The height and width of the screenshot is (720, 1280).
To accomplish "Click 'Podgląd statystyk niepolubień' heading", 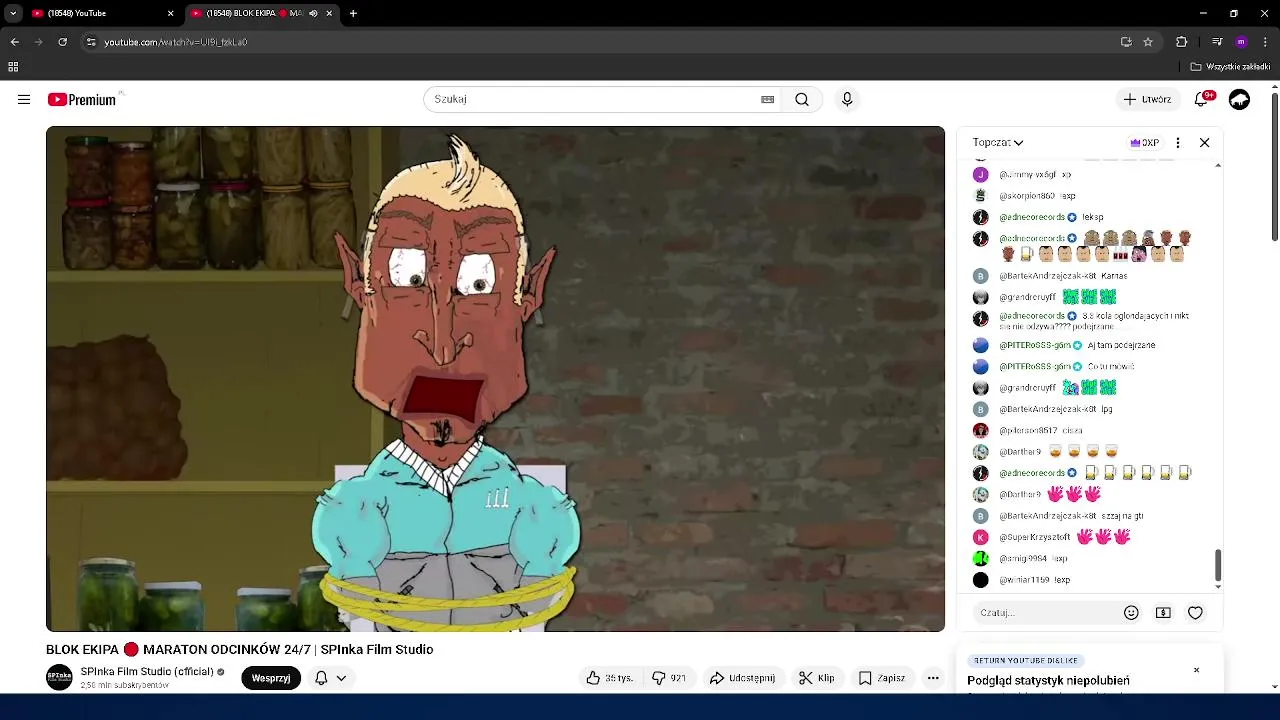I will 1048,681.
